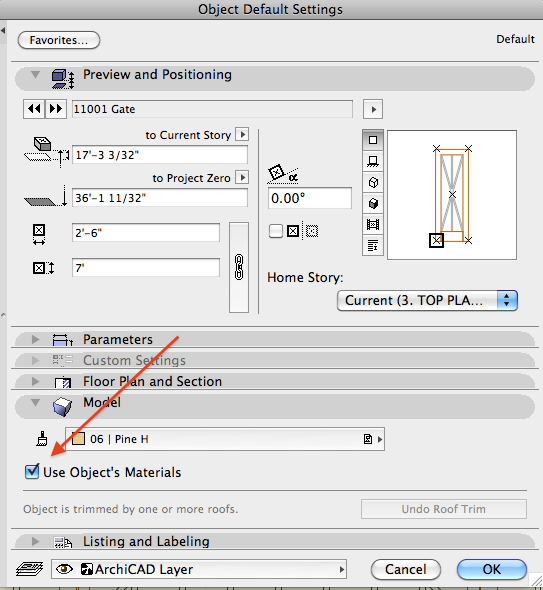The width and height of the screenshot is (543, 590).
Task: Enable the mirror object checkbox
Action: 276,231
